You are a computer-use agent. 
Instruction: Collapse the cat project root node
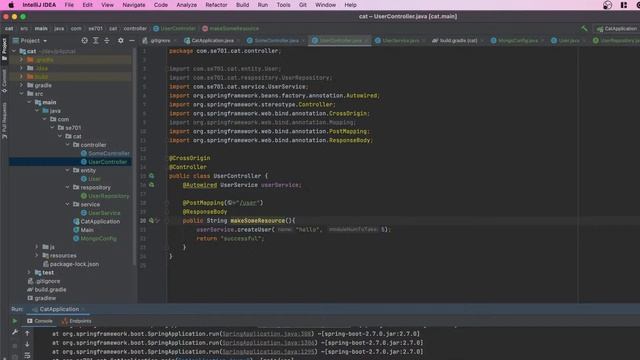pos(14,51)
